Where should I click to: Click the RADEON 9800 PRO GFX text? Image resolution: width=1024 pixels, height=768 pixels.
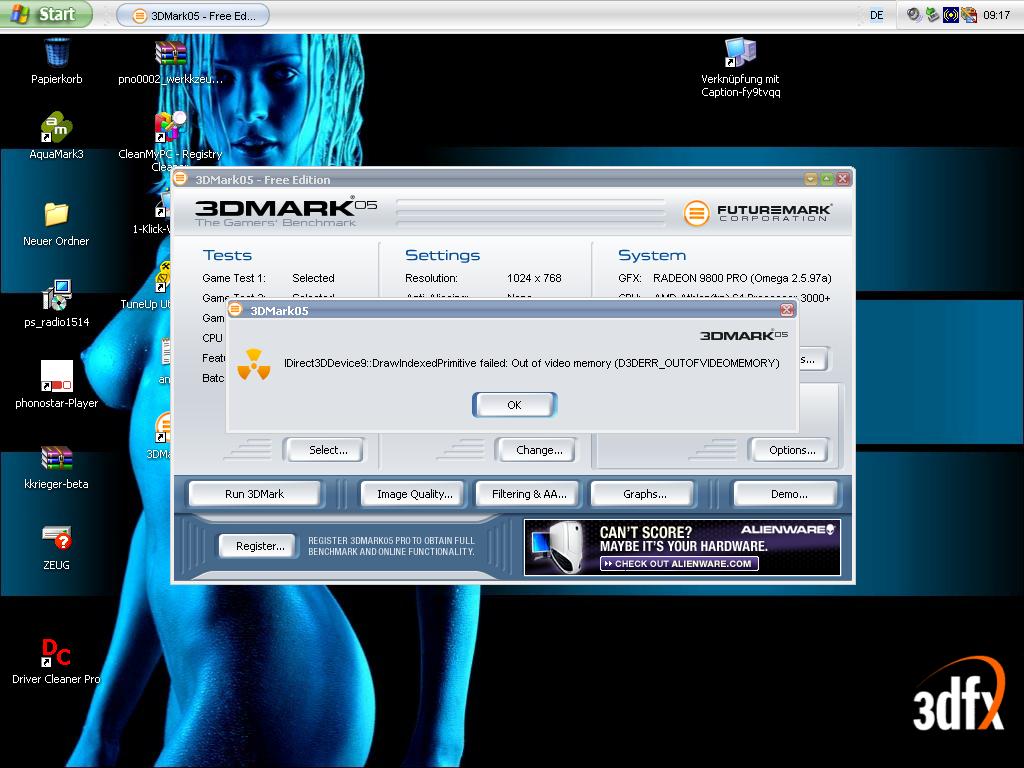pos(742,278)
